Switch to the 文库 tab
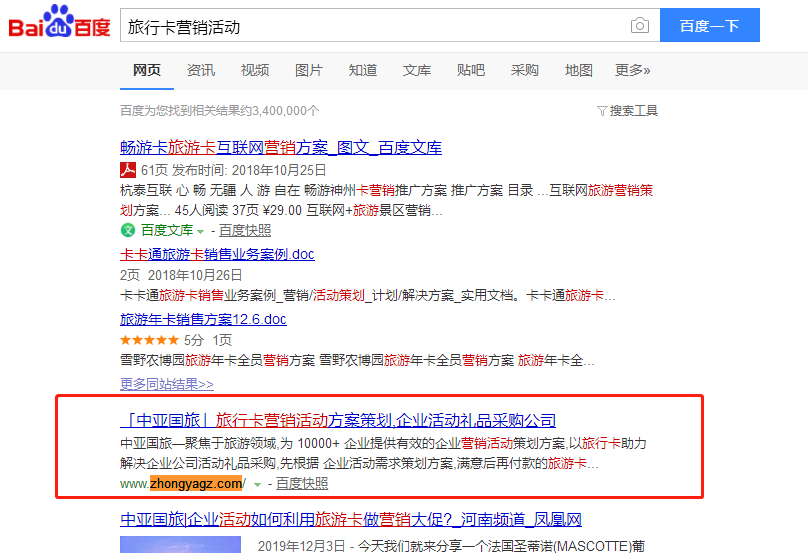Screen dimensions: 808x553 417,70
